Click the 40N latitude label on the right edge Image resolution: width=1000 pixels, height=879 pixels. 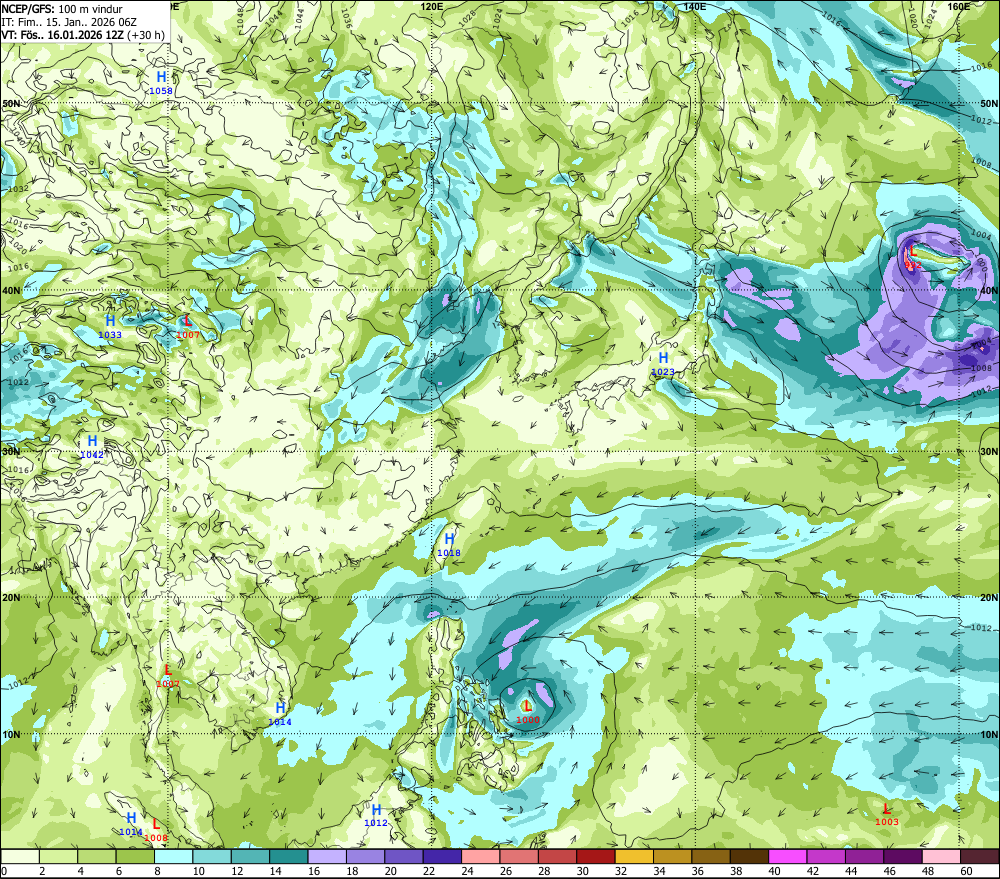click(989, 290)
